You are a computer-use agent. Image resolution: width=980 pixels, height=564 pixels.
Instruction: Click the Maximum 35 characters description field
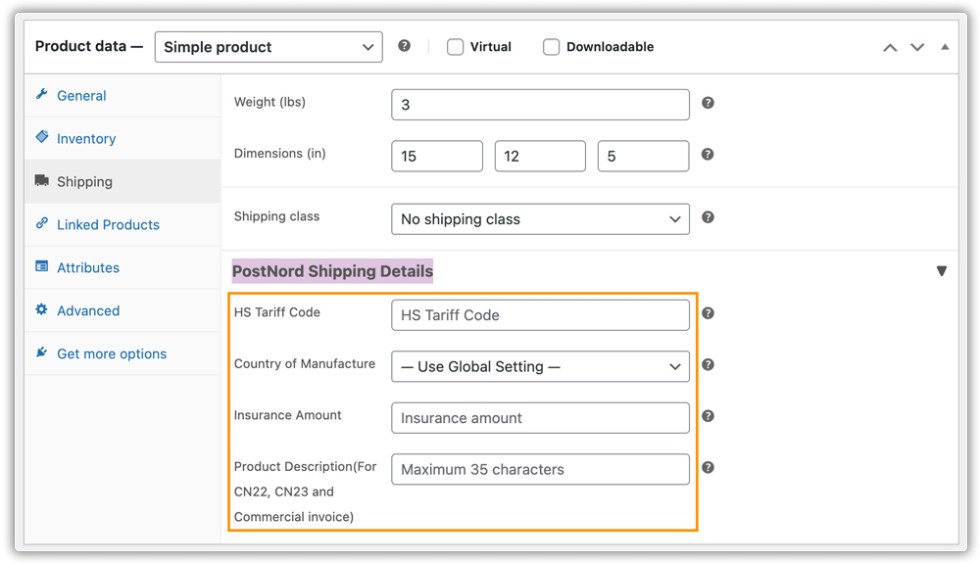point(541,469)
